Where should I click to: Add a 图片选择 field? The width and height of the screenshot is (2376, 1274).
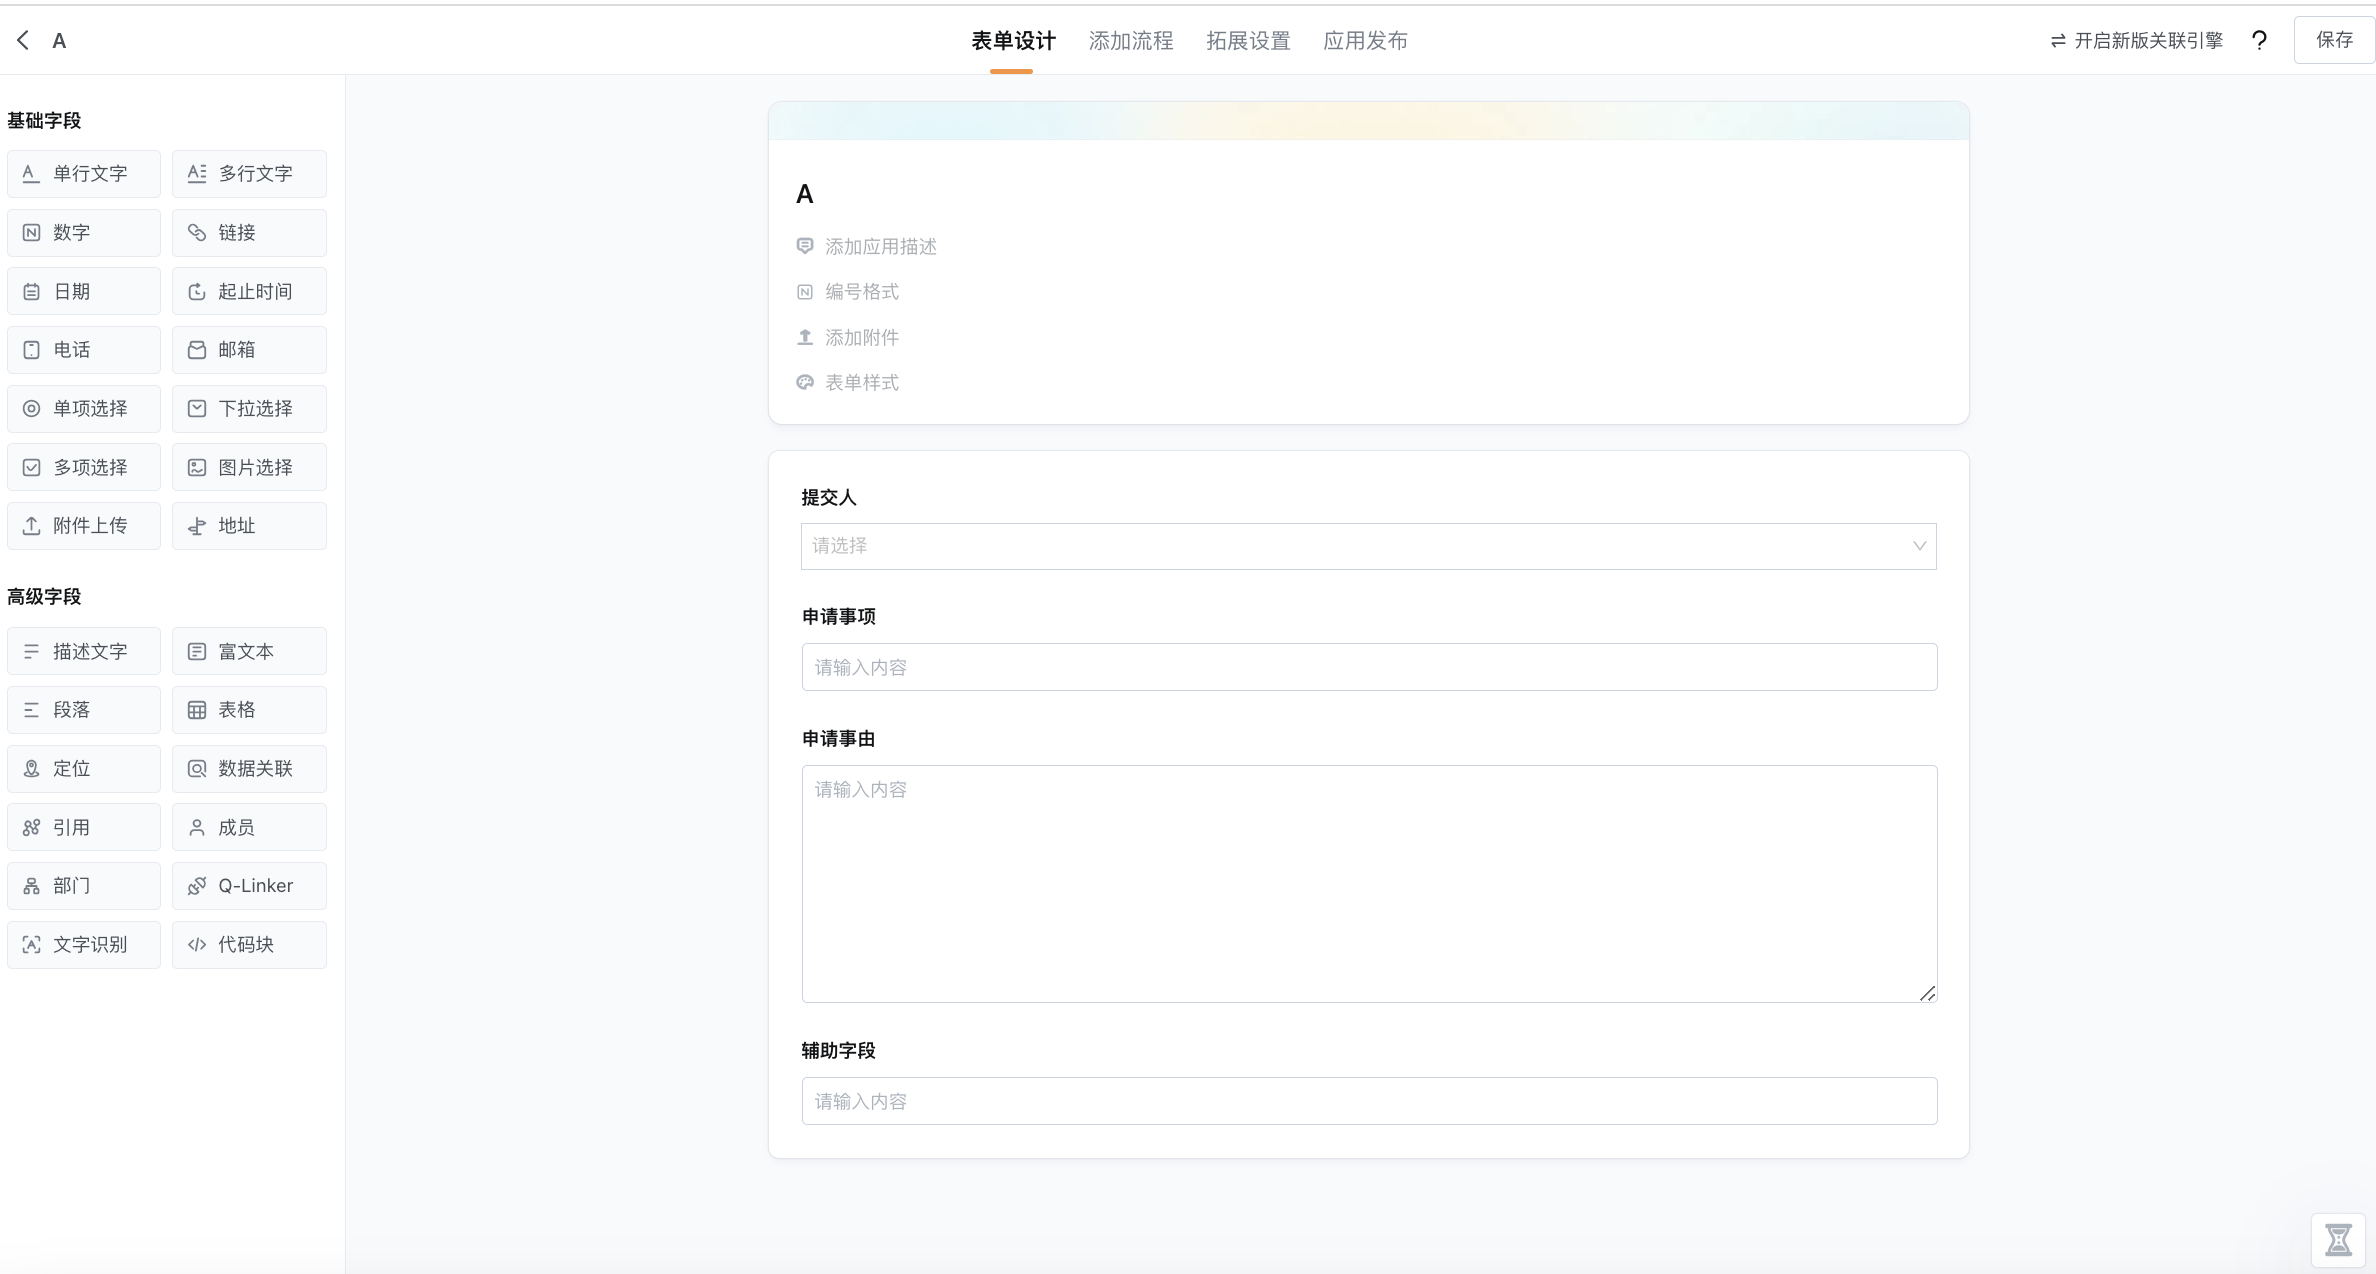coord(249,467)
